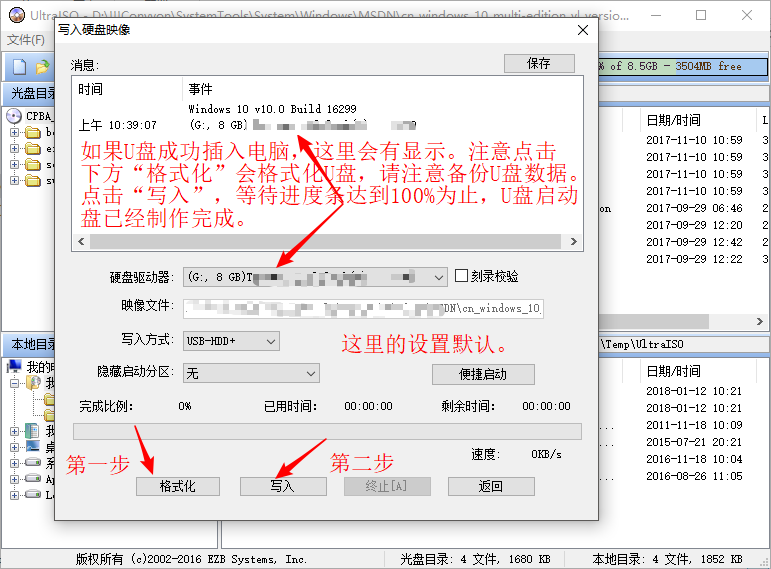The width and height of the screenshot is (771, 569).
Task: Select the 2011-11-18 10:09 local file row
Action: (x=694, y=425)
